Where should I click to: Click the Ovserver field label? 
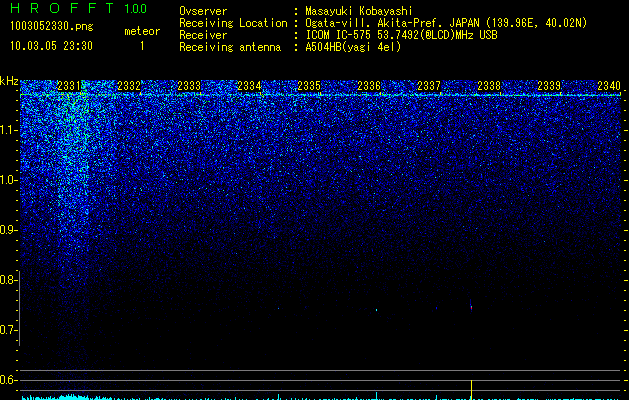pos(203,11)
